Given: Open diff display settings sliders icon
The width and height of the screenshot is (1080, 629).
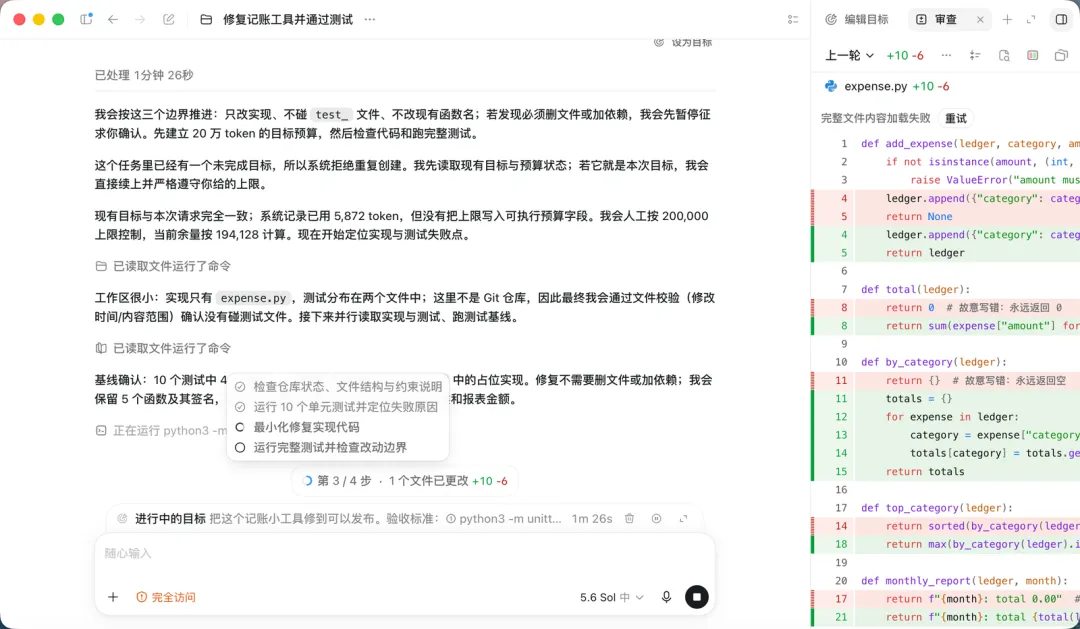Looking at the screenshot, I should coord(975,55).
